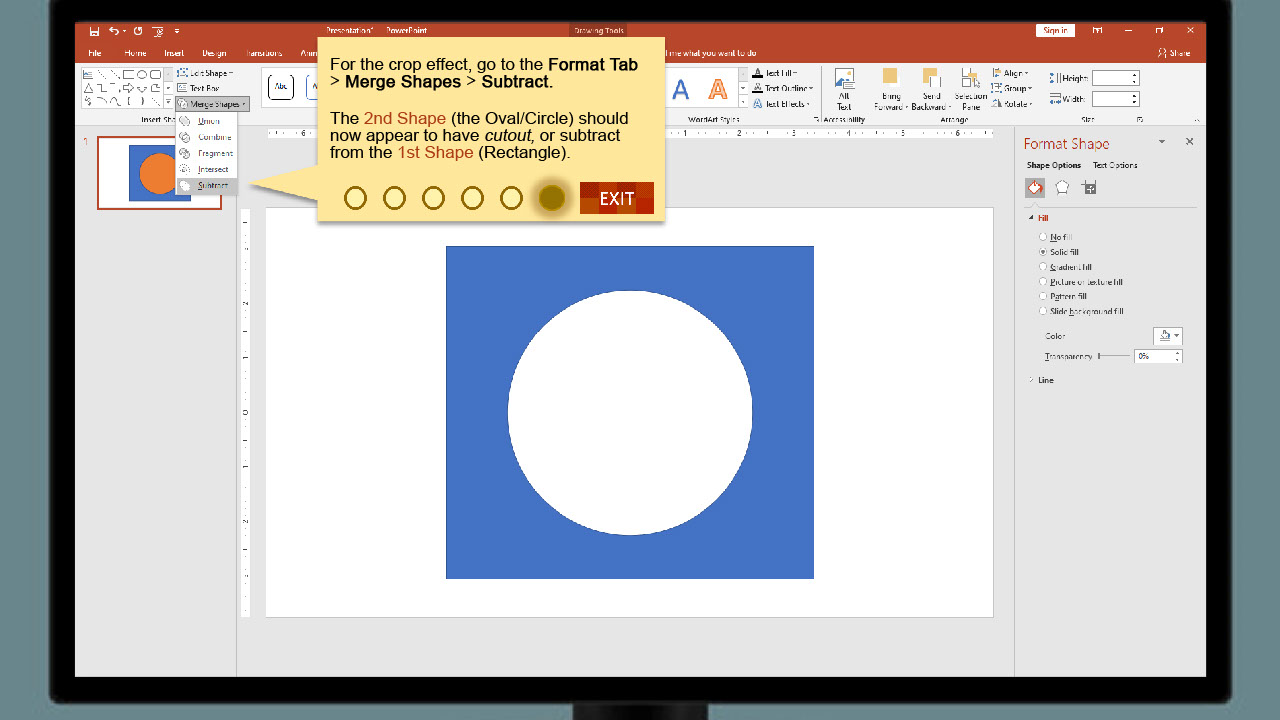1280x720 pixels.
Task: Open the fill Color picker dropdown
Action: pyautogui.click(x=1167, y=336)
